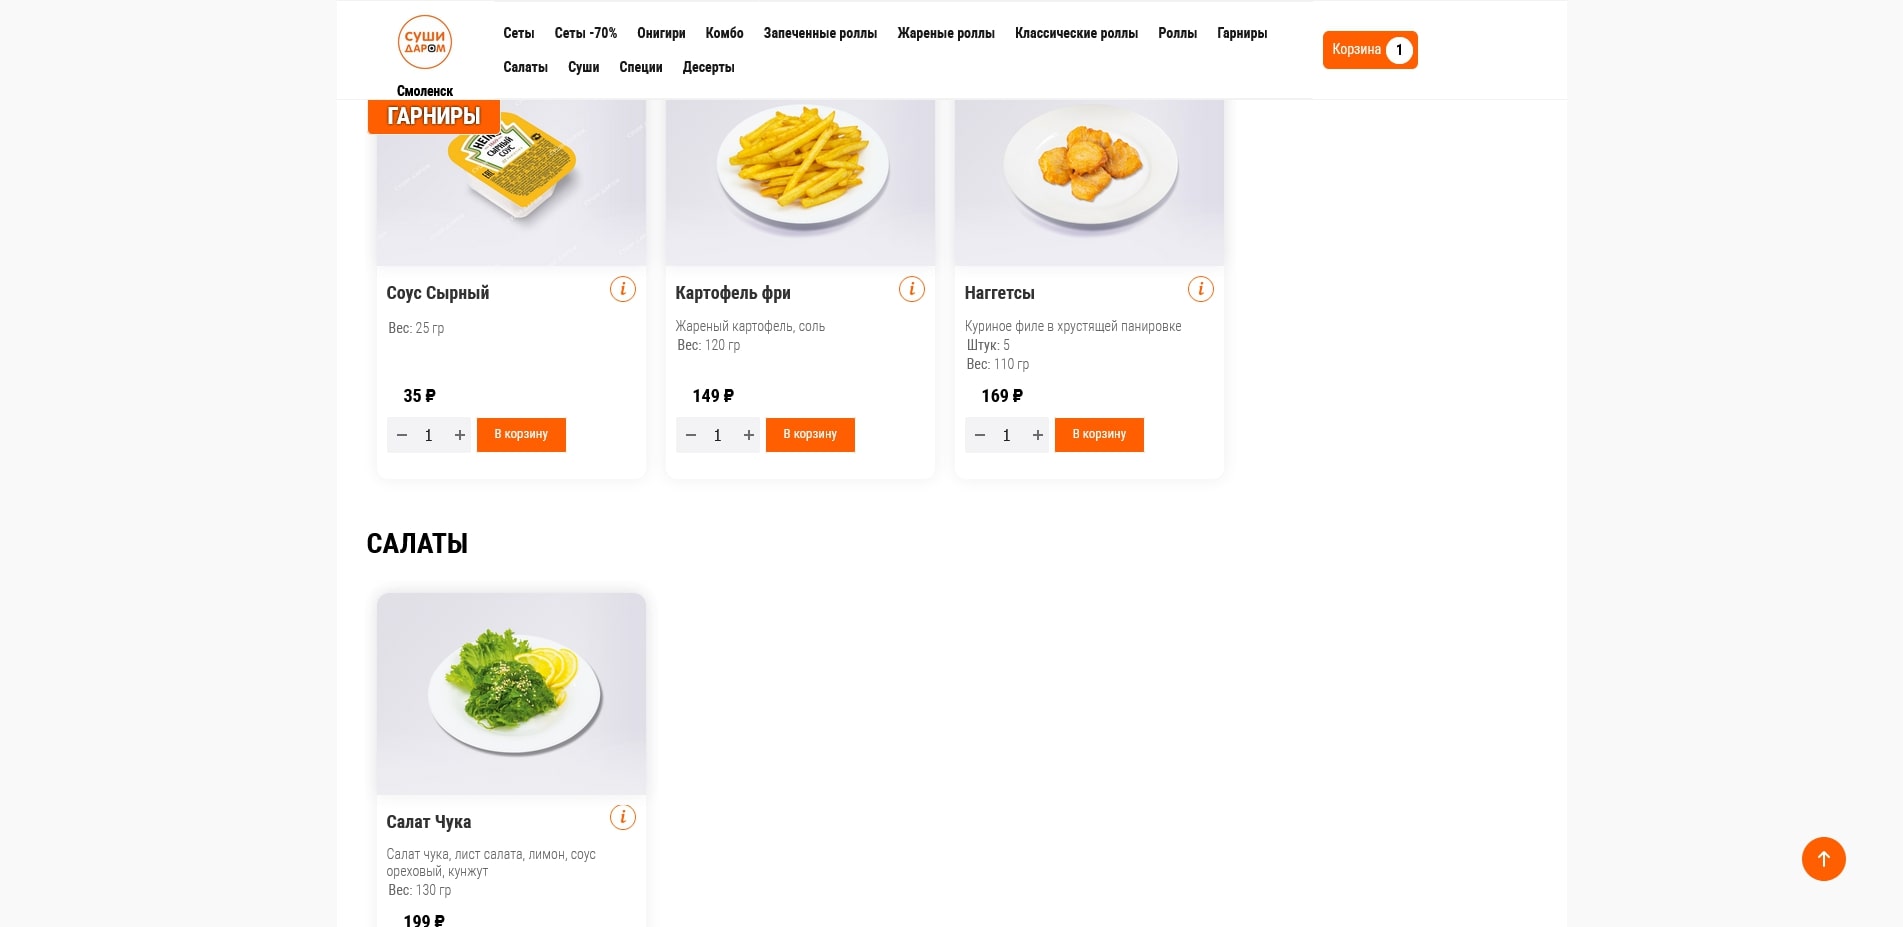The height and width of the screenshot is (927, 1903).
Task: Select city Смоленск under the logo
Action: [x=425, y=91]
